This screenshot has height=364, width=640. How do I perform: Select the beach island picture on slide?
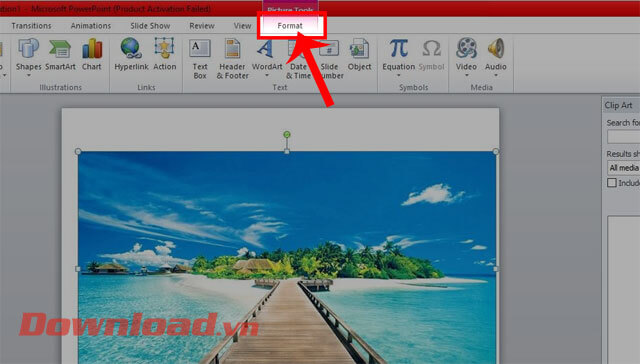(287, 257)
